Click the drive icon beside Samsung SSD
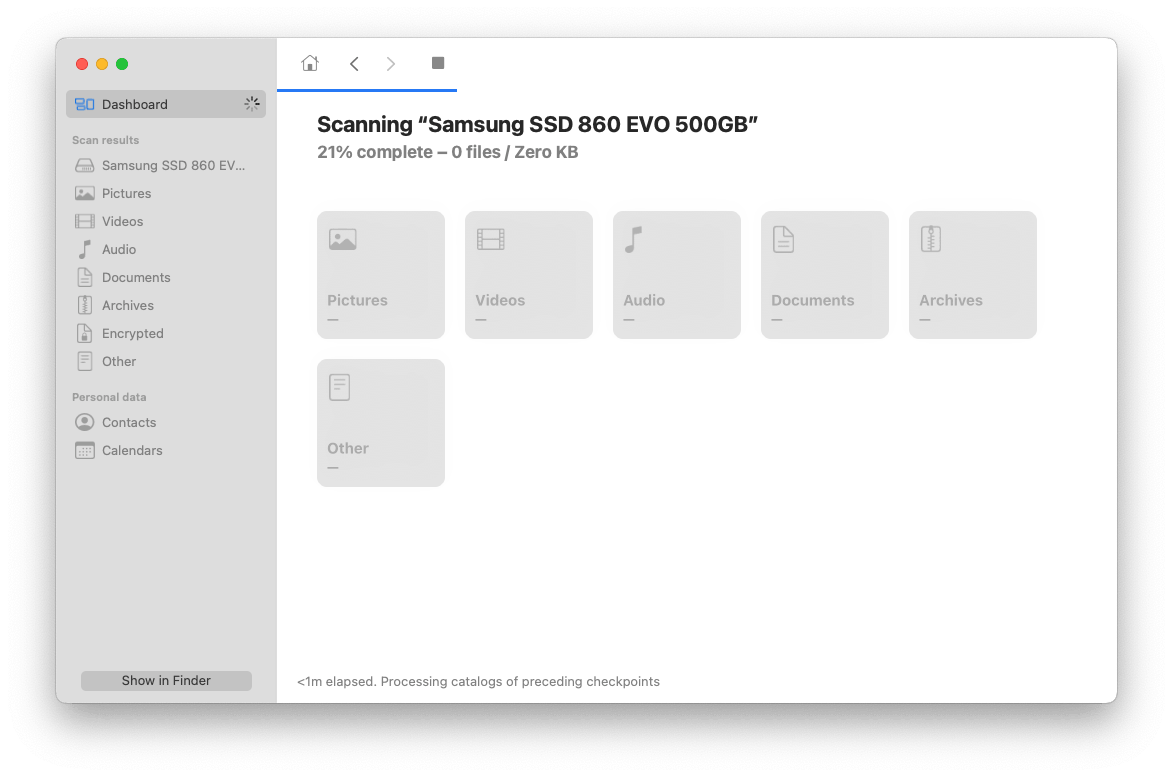Screen dimensions: 1173x777 [85, 165]
